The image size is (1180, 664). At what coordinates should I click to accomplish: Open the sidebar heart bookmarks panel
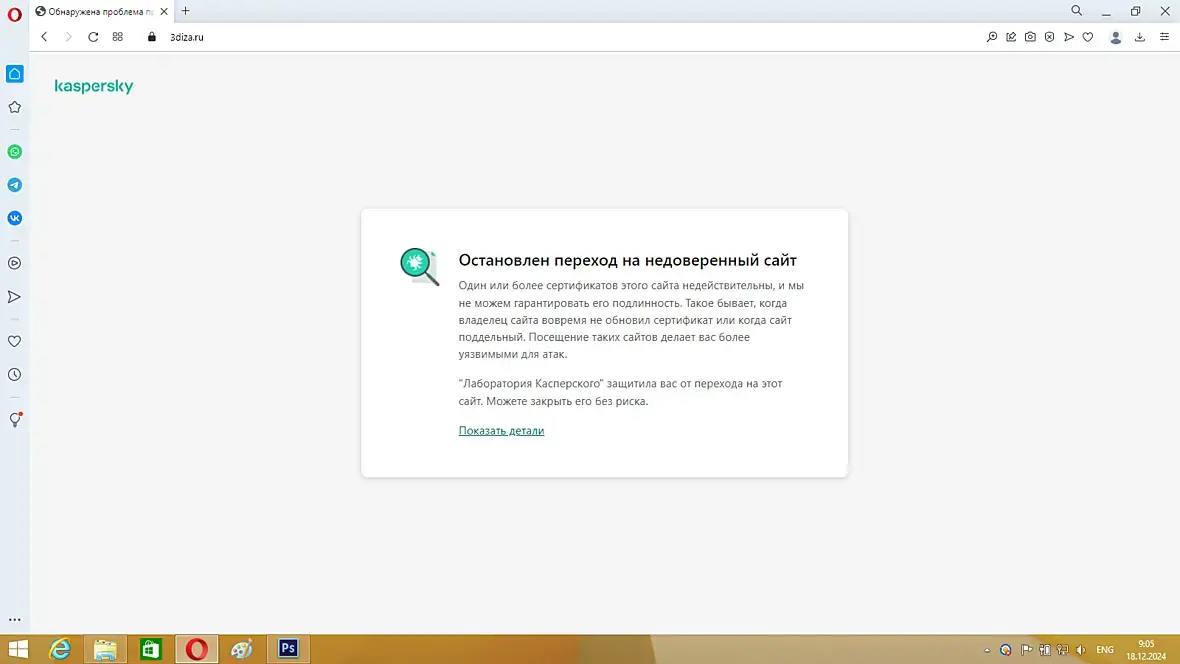pyautogui.click(x=14, y=342)
